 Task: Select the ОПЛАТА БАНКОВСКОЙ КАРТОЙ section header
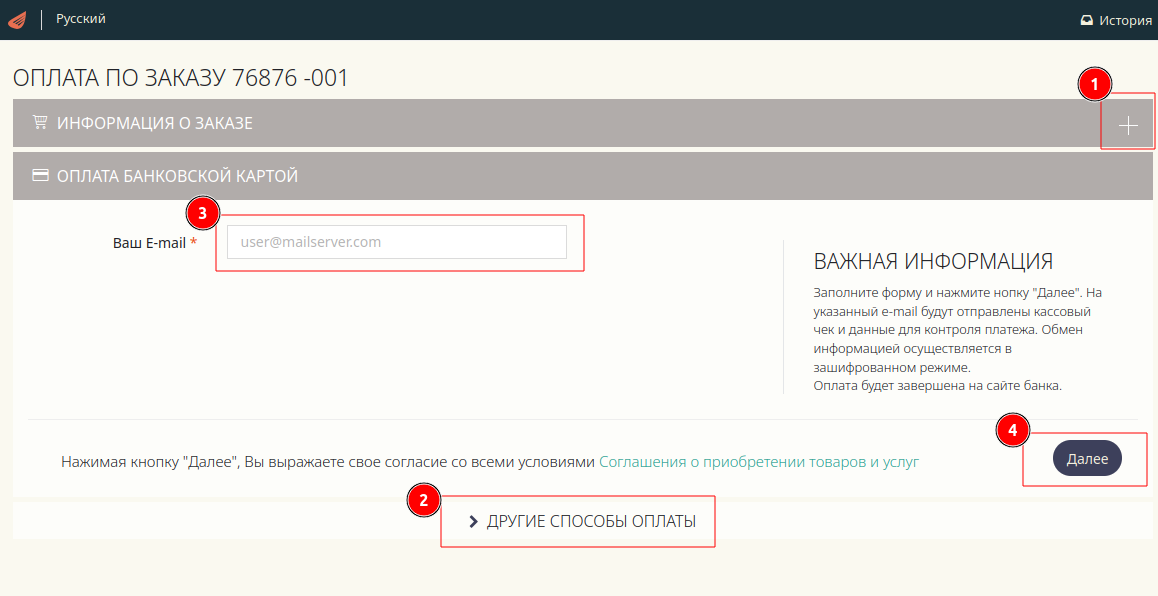tap(177, 176)
